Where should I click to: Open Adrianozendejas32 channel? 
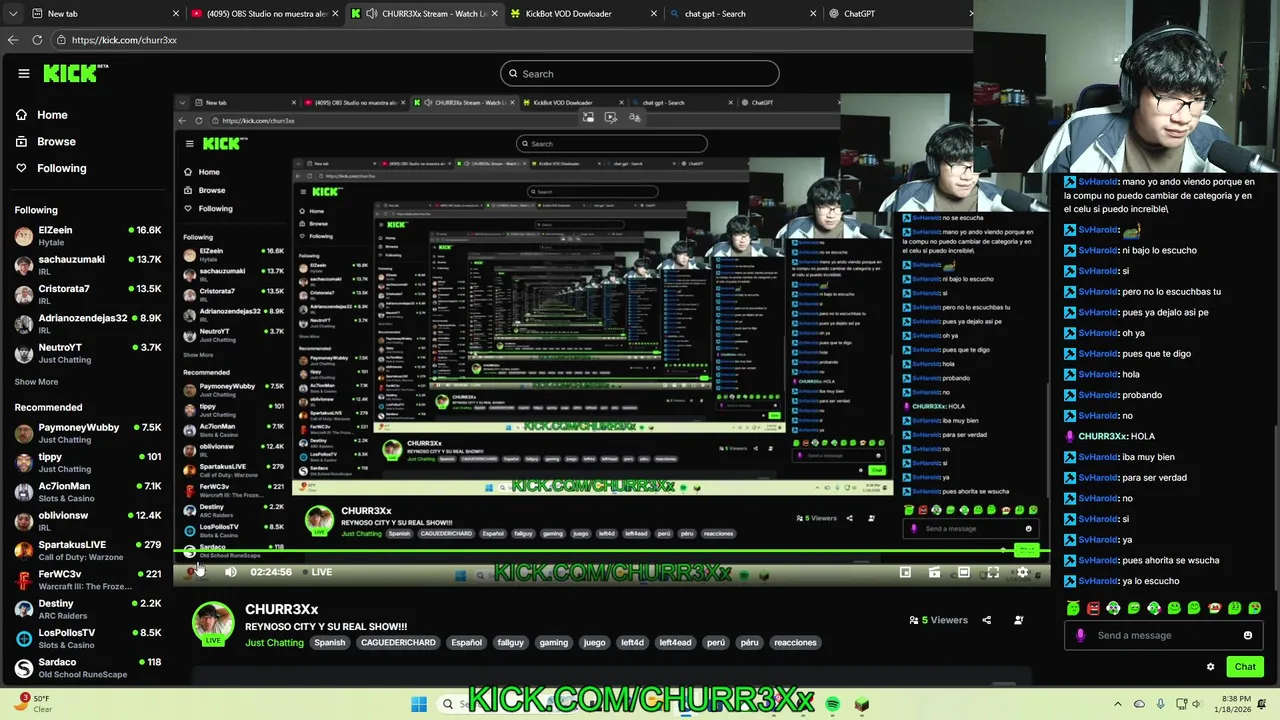click(88, 323)
